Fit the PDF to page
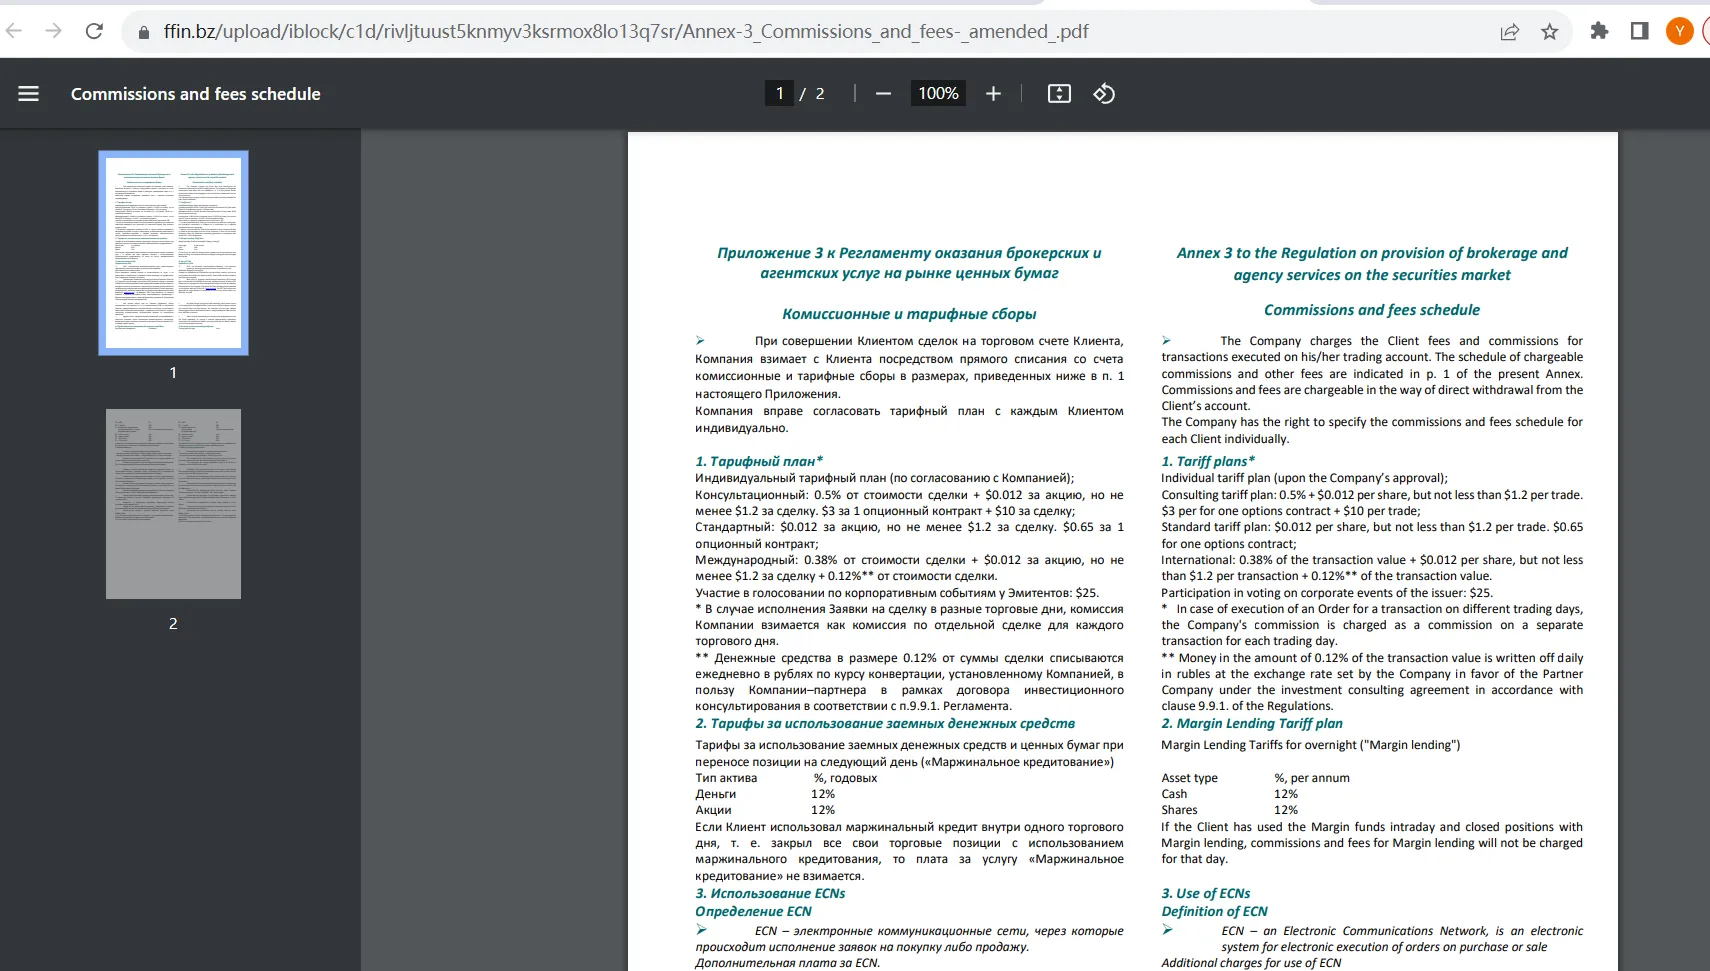Image resolution: width=1710 pixels, height=971 pixels. pyautogui.click(x=1059, y=94)
